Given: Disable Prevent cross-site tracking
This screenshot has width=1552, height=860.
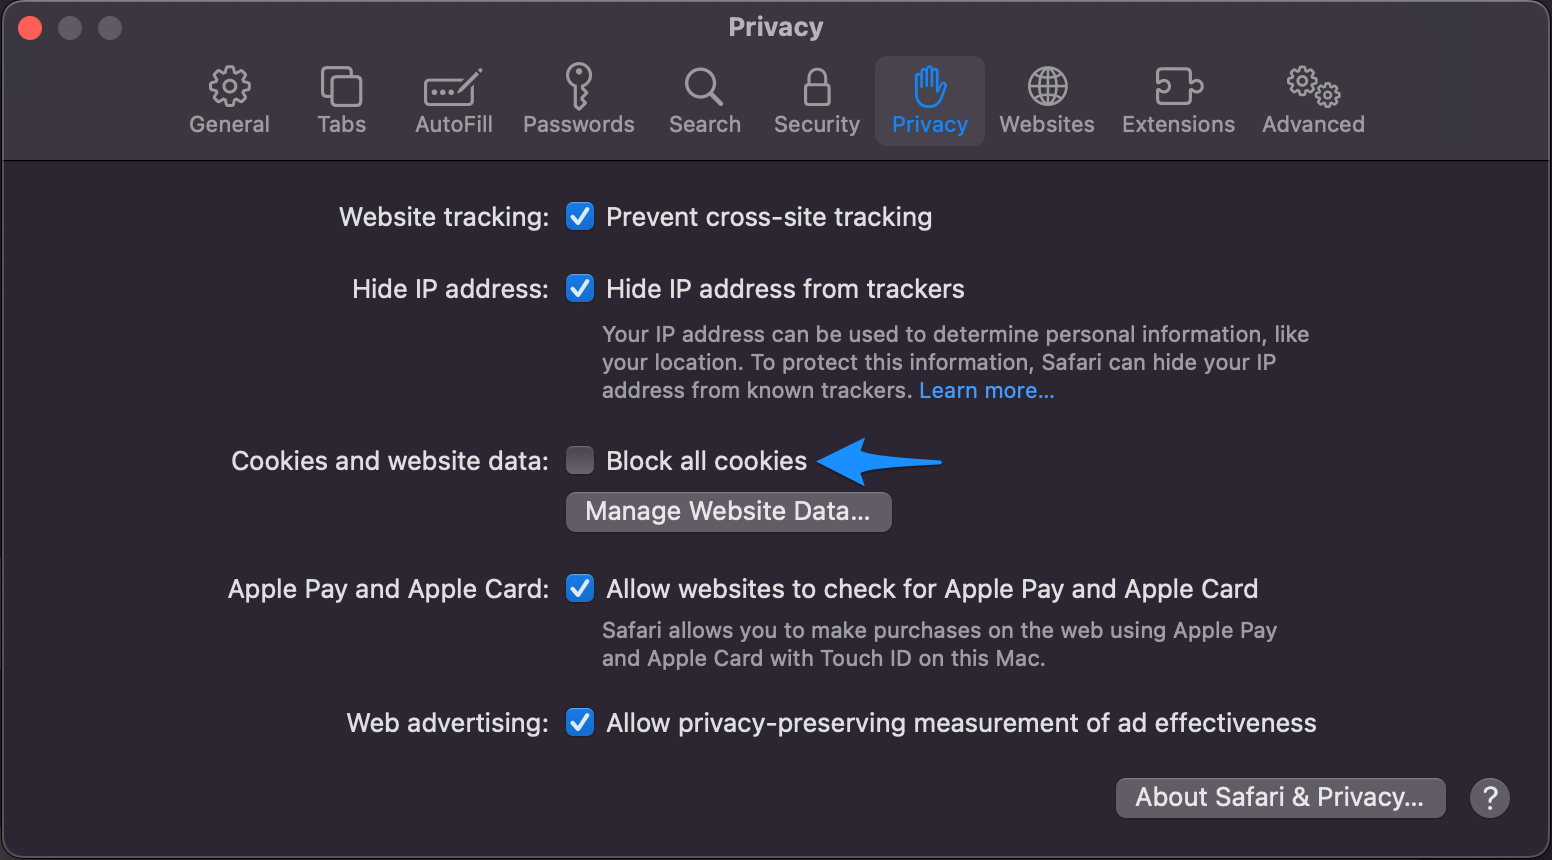Looking at the screenshot, I should [x=580, y=216].
